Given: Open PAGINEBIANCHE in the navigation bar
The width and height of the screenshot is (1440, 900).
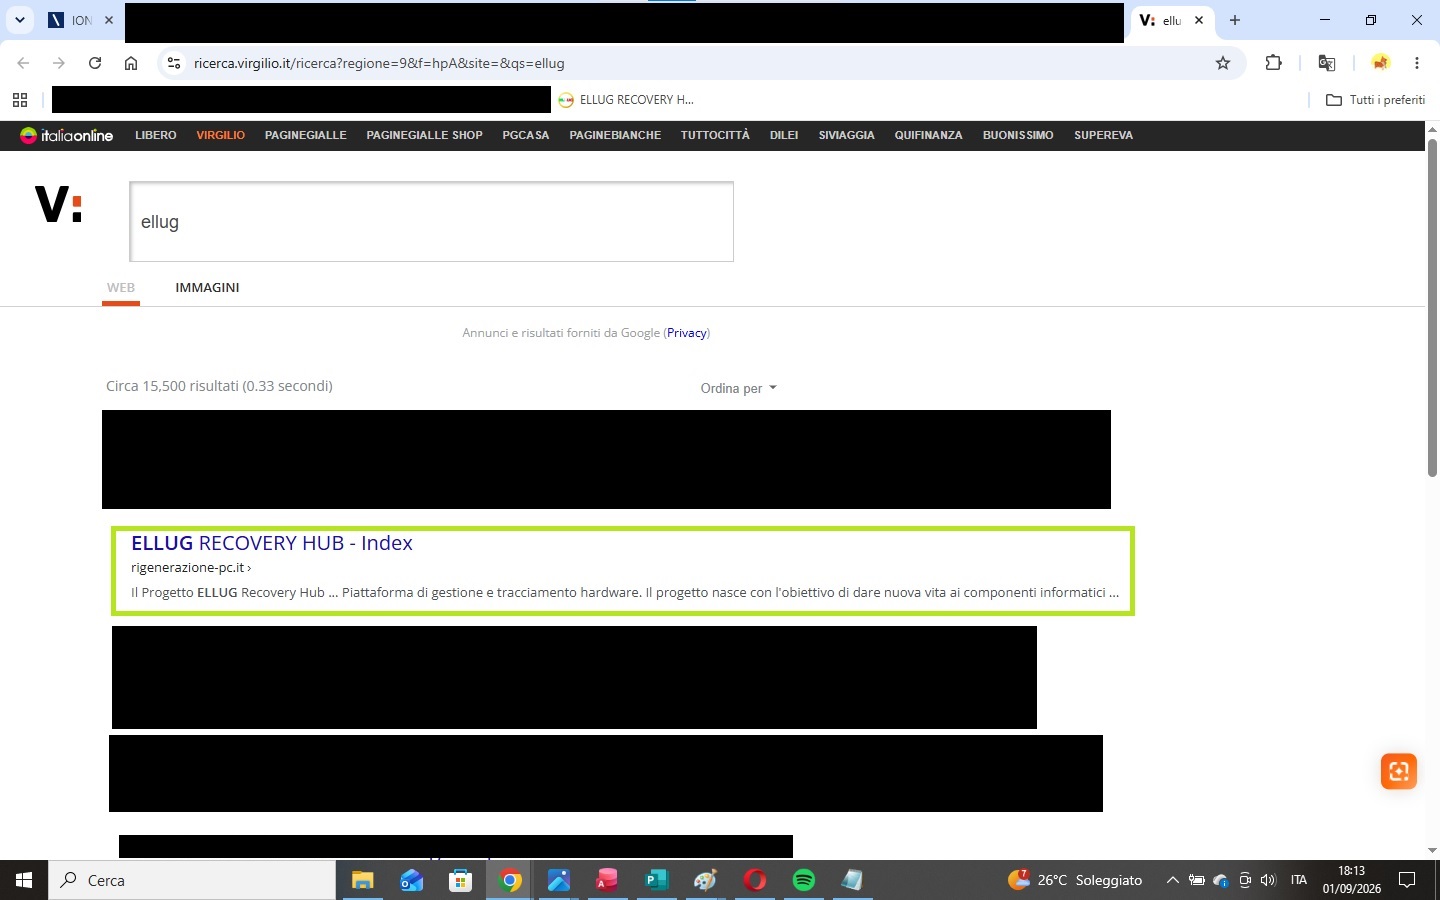Looking at the screenshot, I should coord(615,135).
